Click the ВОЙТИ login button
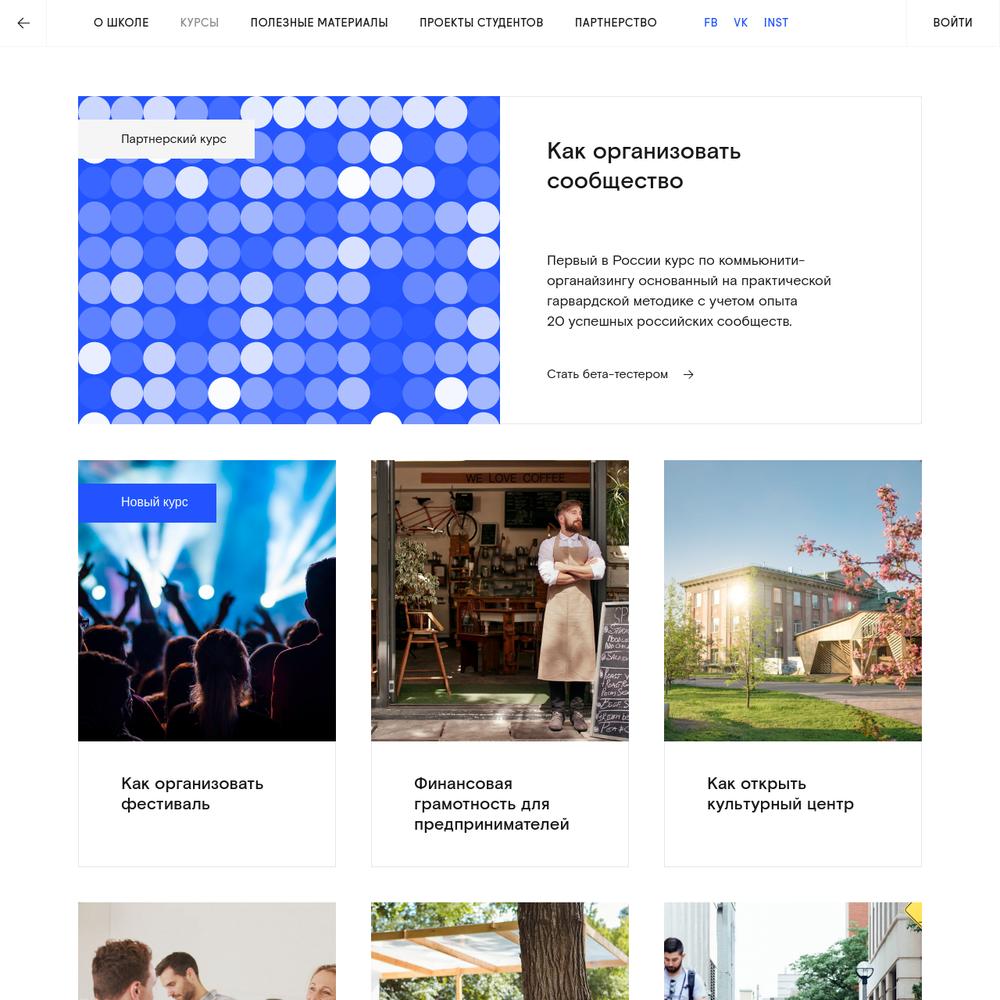Screen dimensions: 1000x1000 [x=952, y=22]
